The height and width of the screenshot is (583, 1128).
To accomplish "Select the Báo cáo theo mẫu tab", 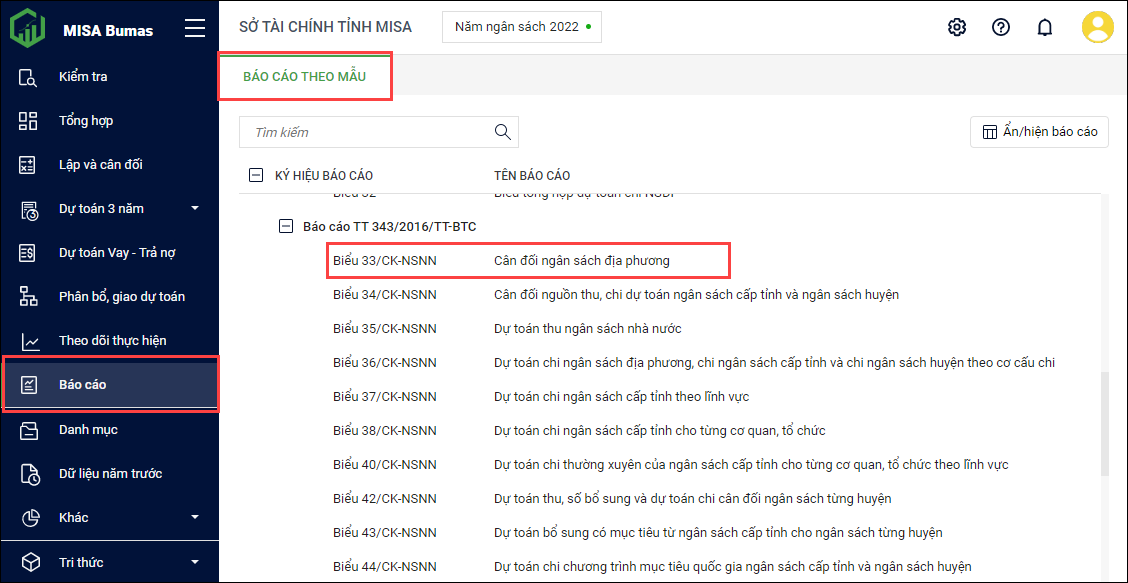I will click(x=304, y=78).
